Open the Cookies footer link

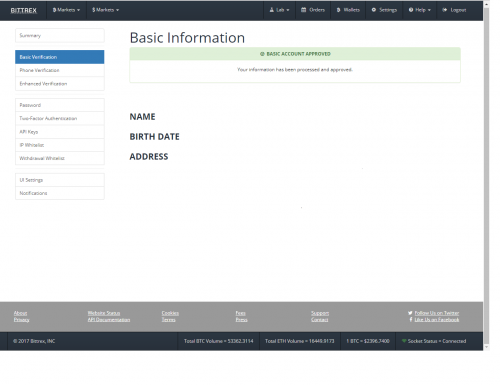tap(170, 313)
